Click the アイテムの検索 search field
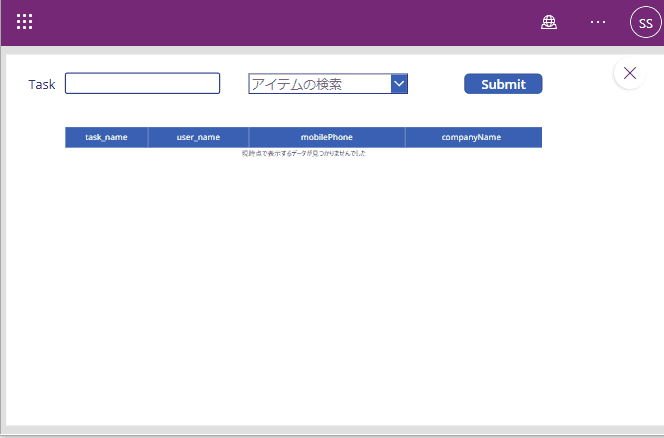The height and width of the screenshot is (438, 664). pos(320,84)
